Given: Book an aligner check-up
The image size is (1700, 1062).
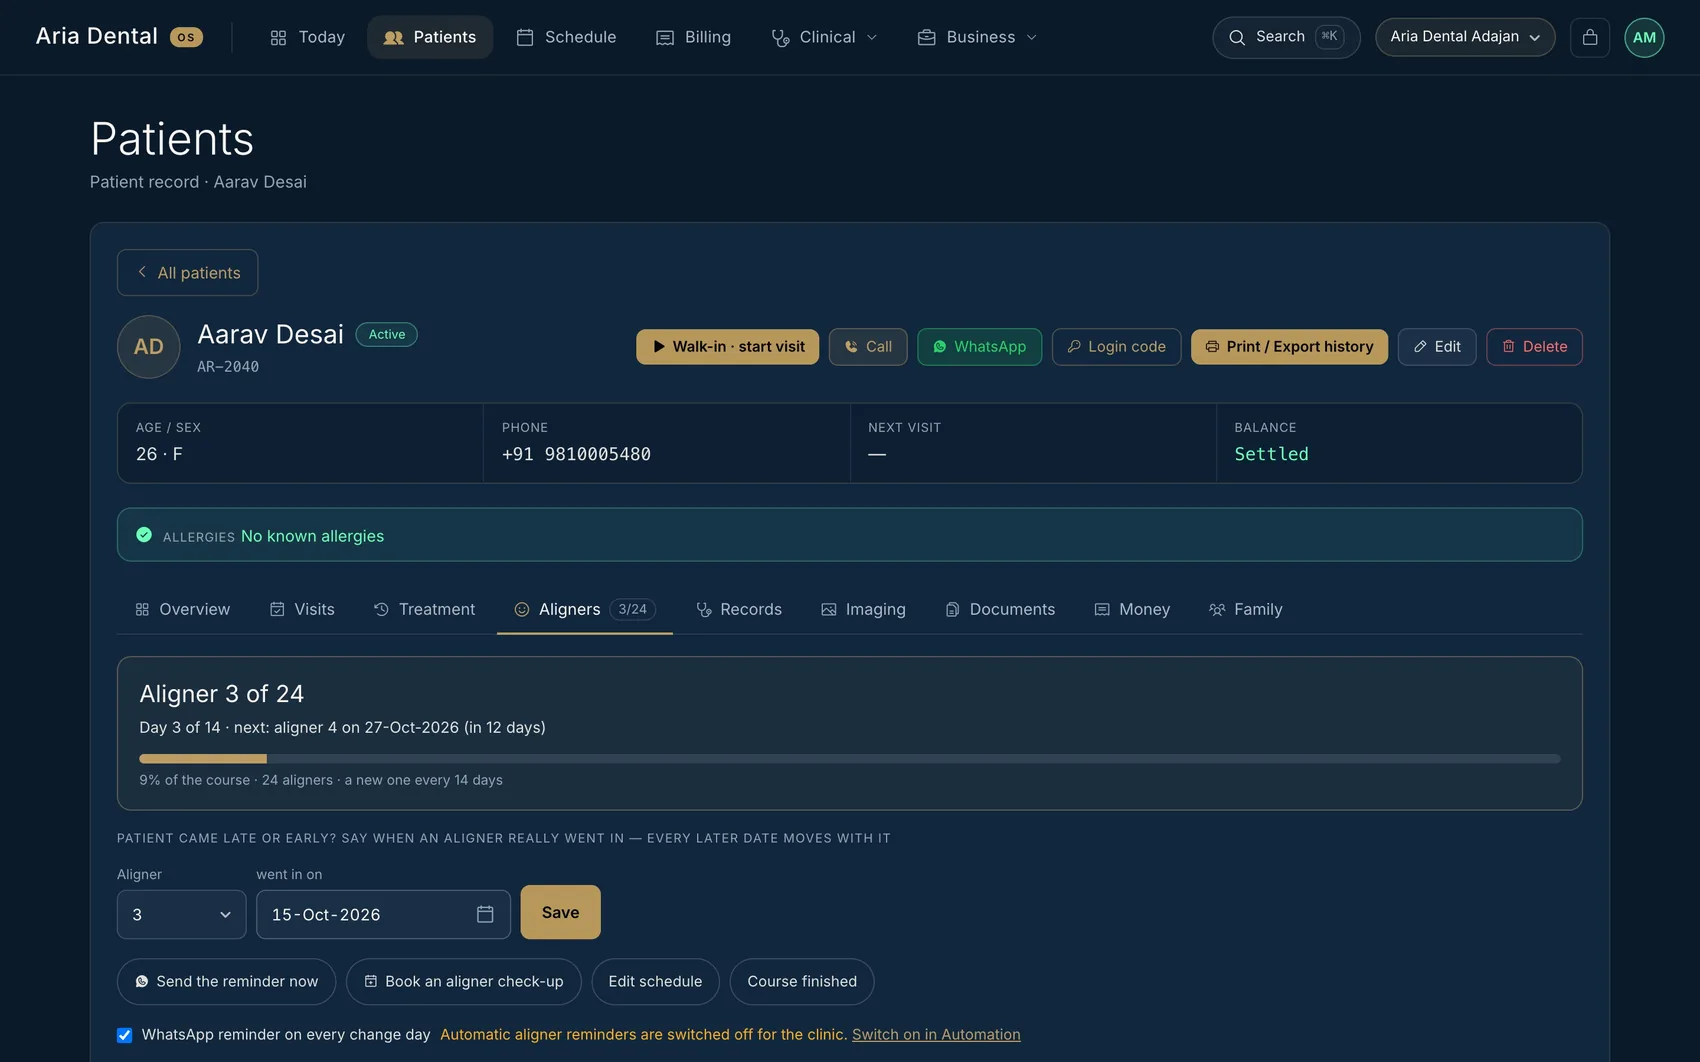Looking at the screenshot, I should point(463,981).
